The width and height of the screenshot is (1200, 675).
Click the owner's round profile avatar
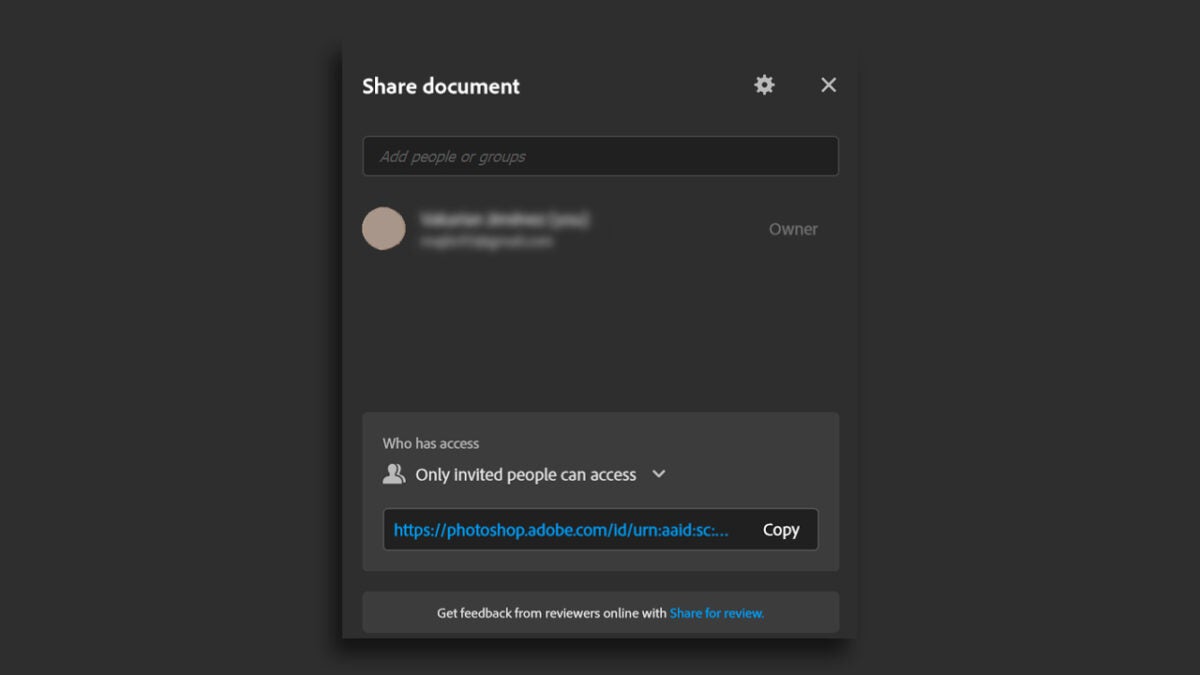(384, 229)
